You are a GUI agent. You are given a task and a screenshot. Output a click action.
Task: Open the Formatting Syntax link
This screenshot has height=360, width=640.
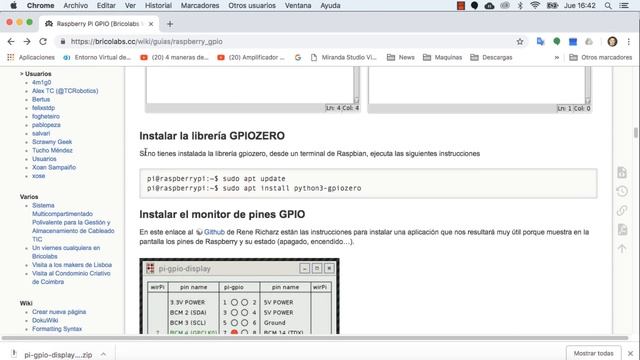tap(57, 329)
